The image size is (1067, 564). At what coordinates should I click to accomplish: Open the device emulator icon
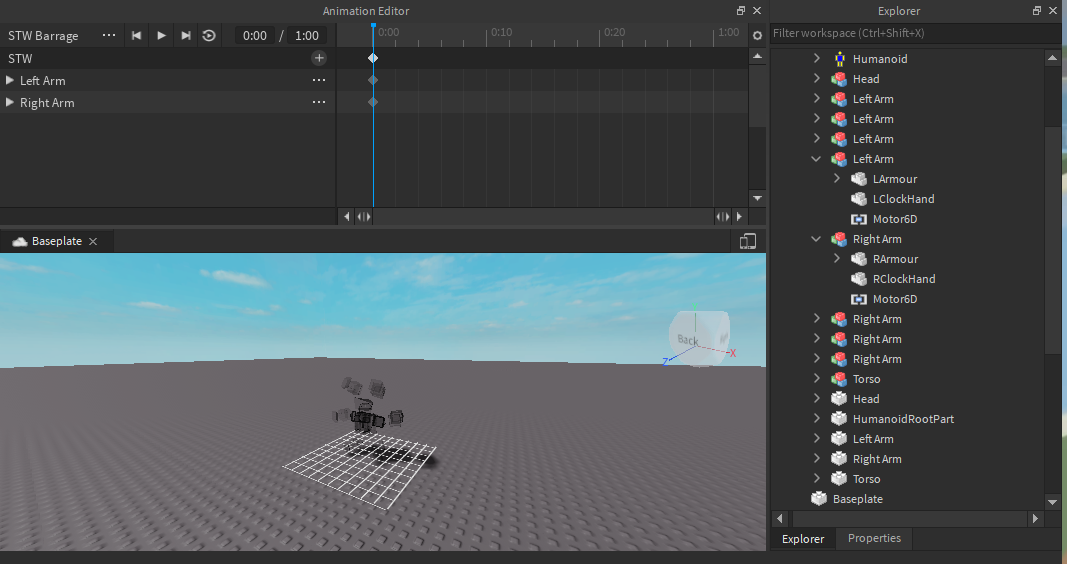click(x=748, y=241)
